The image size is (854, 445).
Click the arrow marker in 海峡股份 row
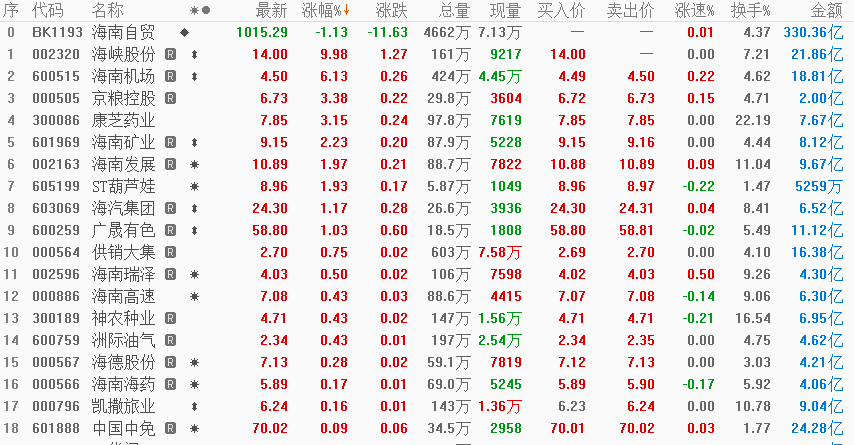pyautogui.click(x=194, y=54)
